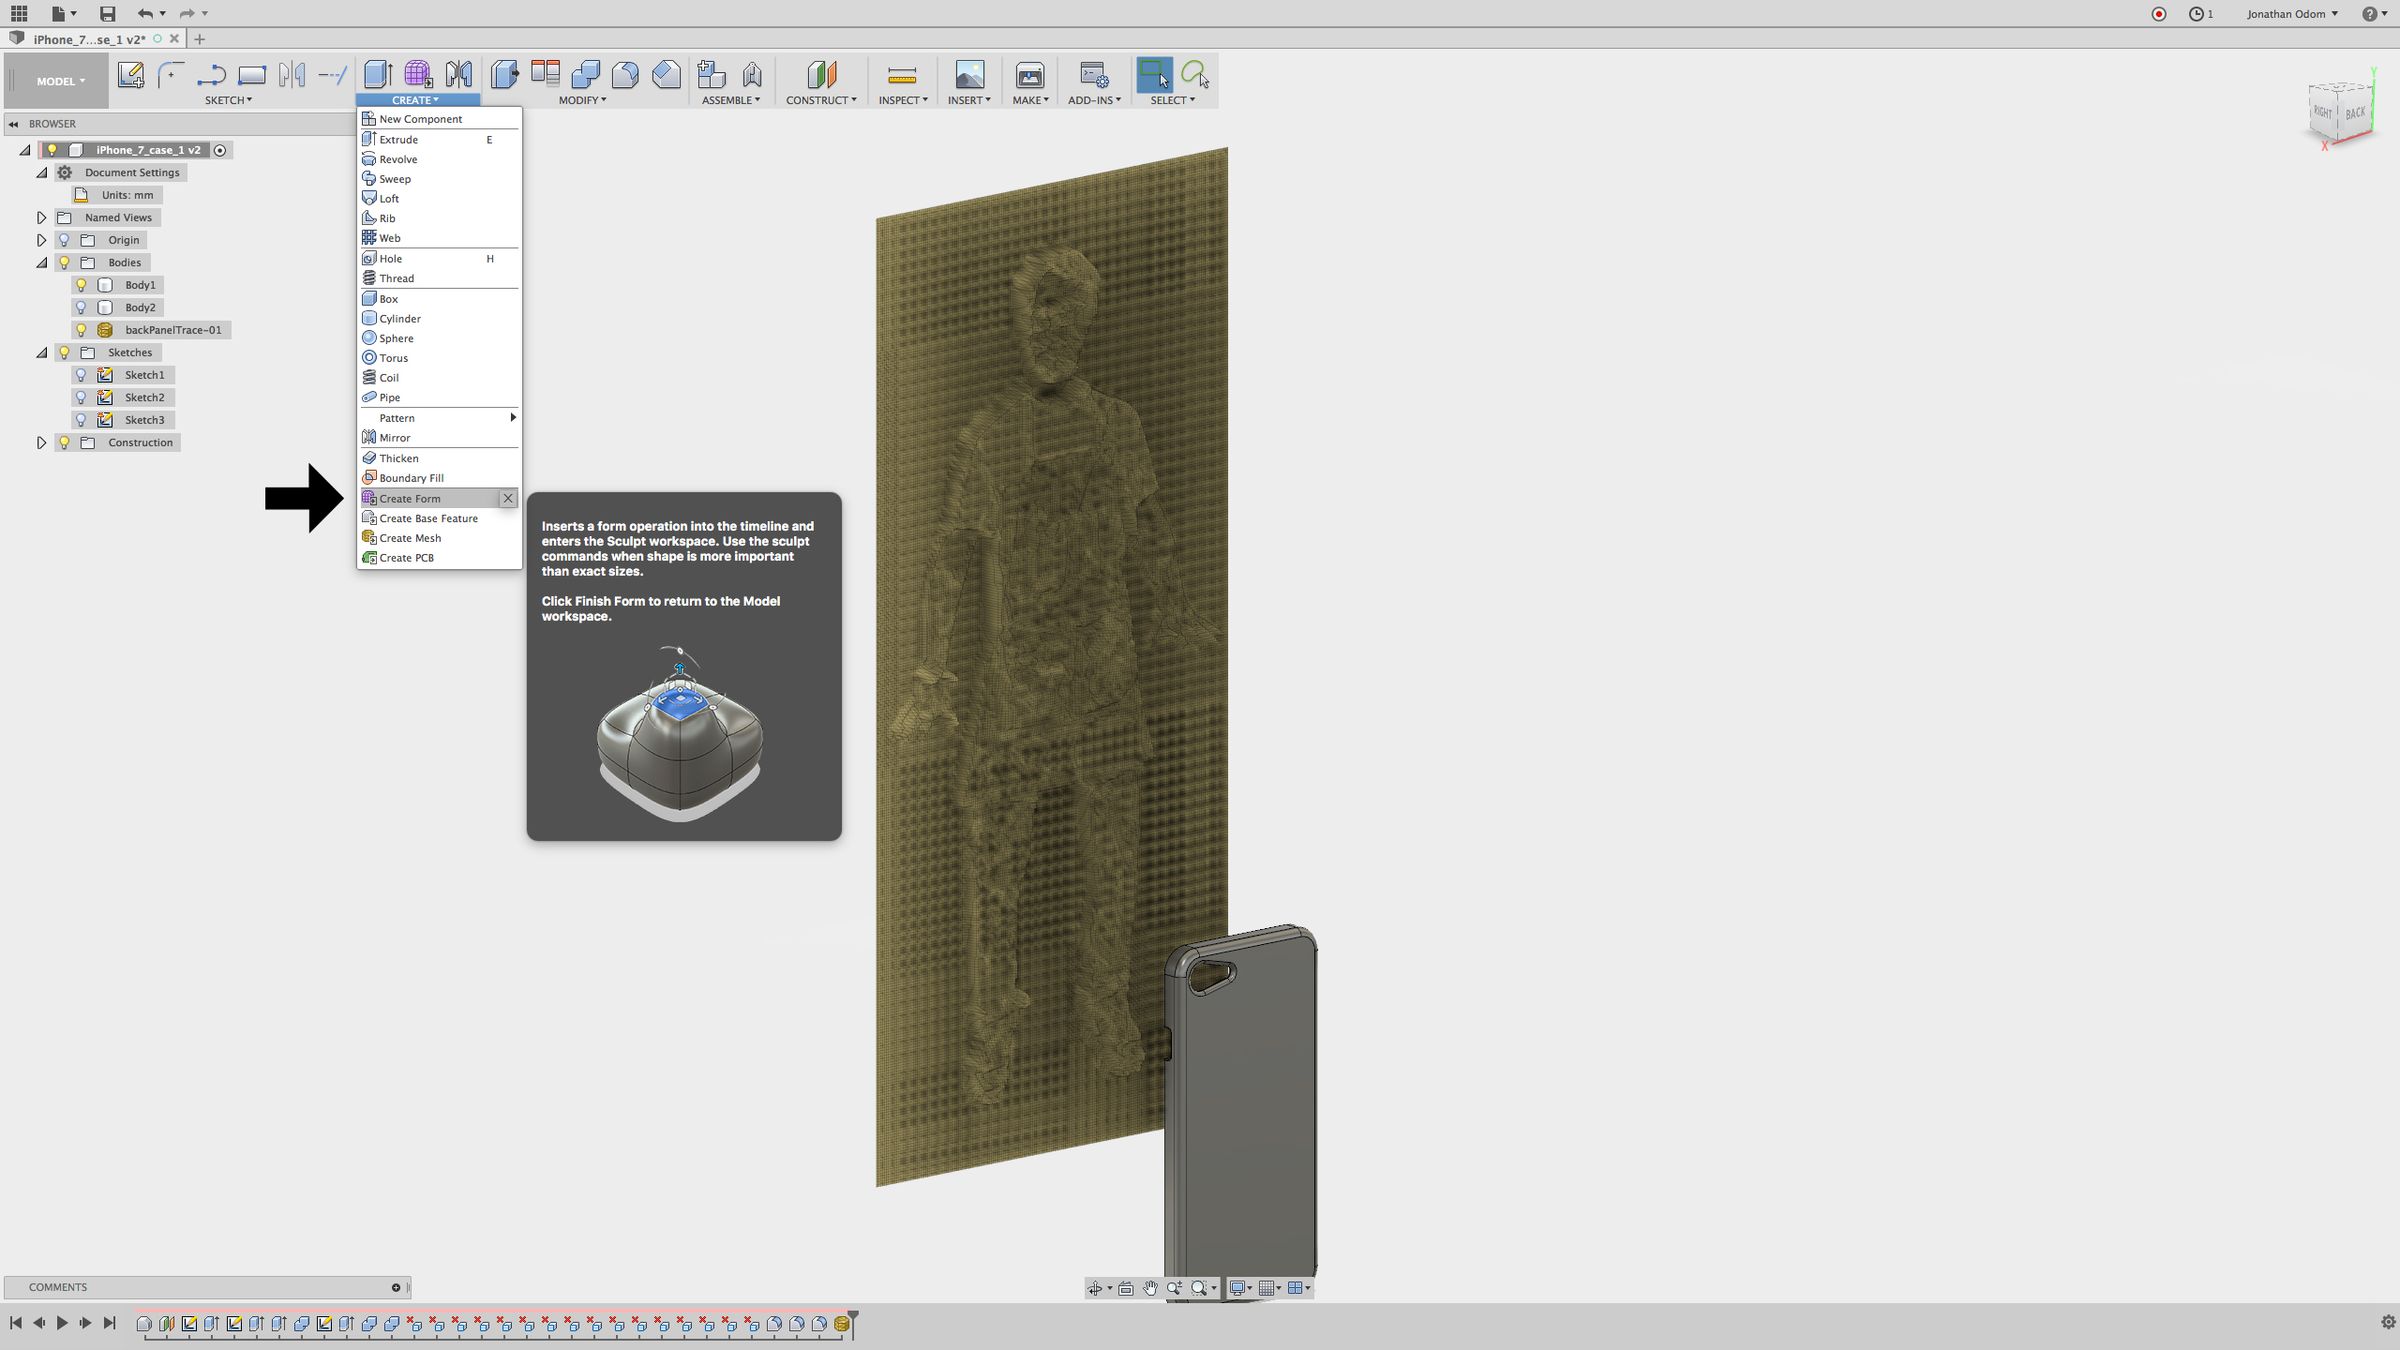Click the timeline play button
The width and height of the screenshot is (2400, 1350).
[62, 1323]
